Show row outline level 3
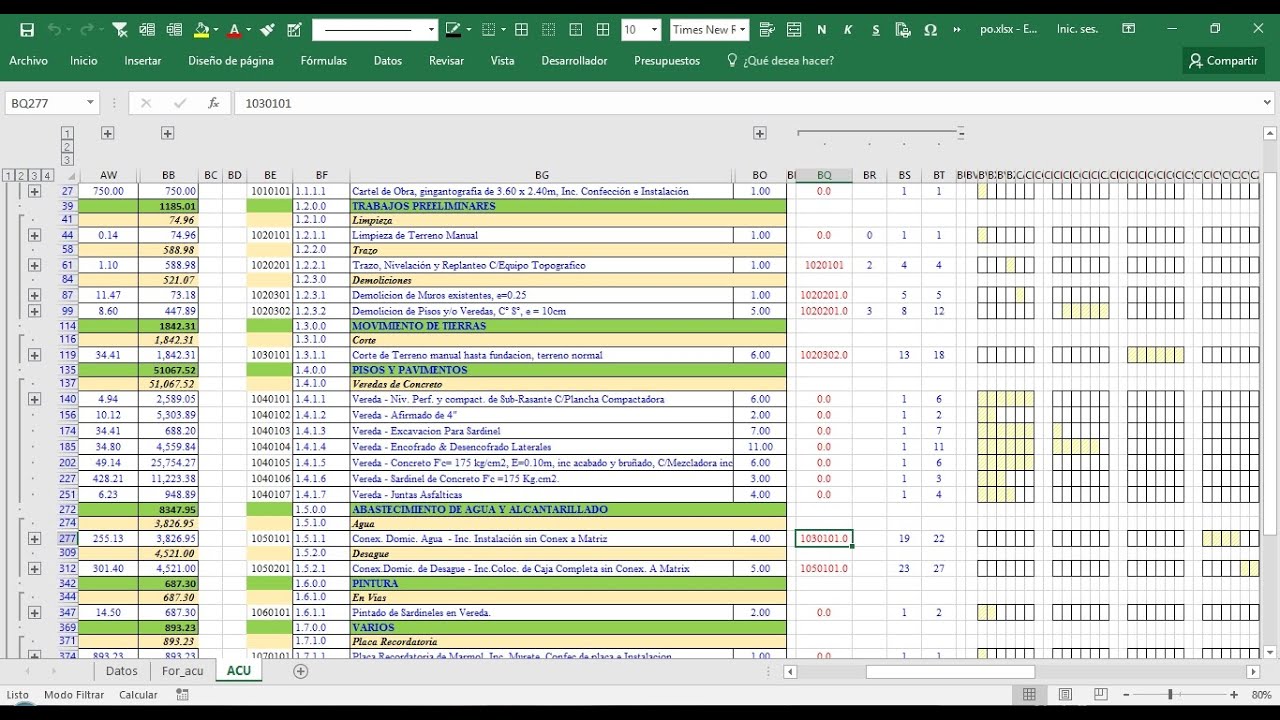Viewport: 1280px width, 720px height. coord(34,176)
